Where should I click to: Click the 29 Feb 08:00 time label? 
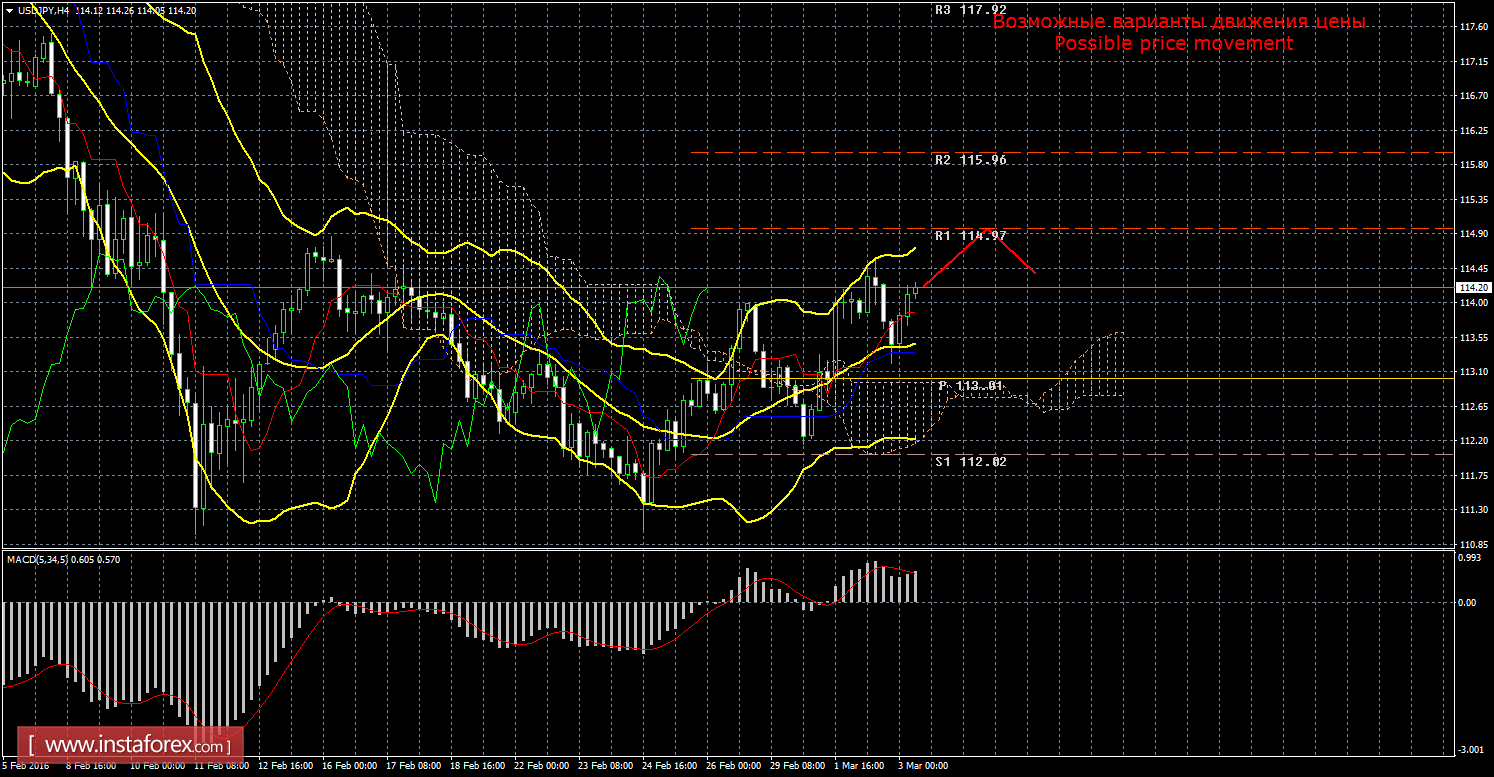799,767
